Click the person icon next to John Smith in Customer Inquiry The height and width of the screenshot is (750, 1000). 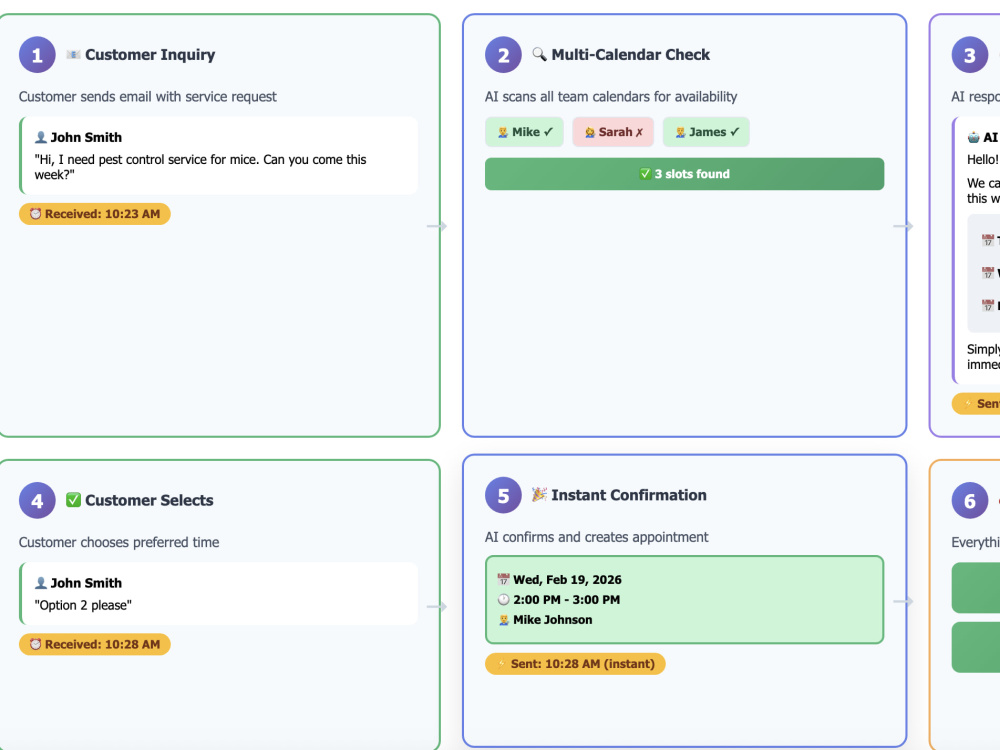point(41,137)
